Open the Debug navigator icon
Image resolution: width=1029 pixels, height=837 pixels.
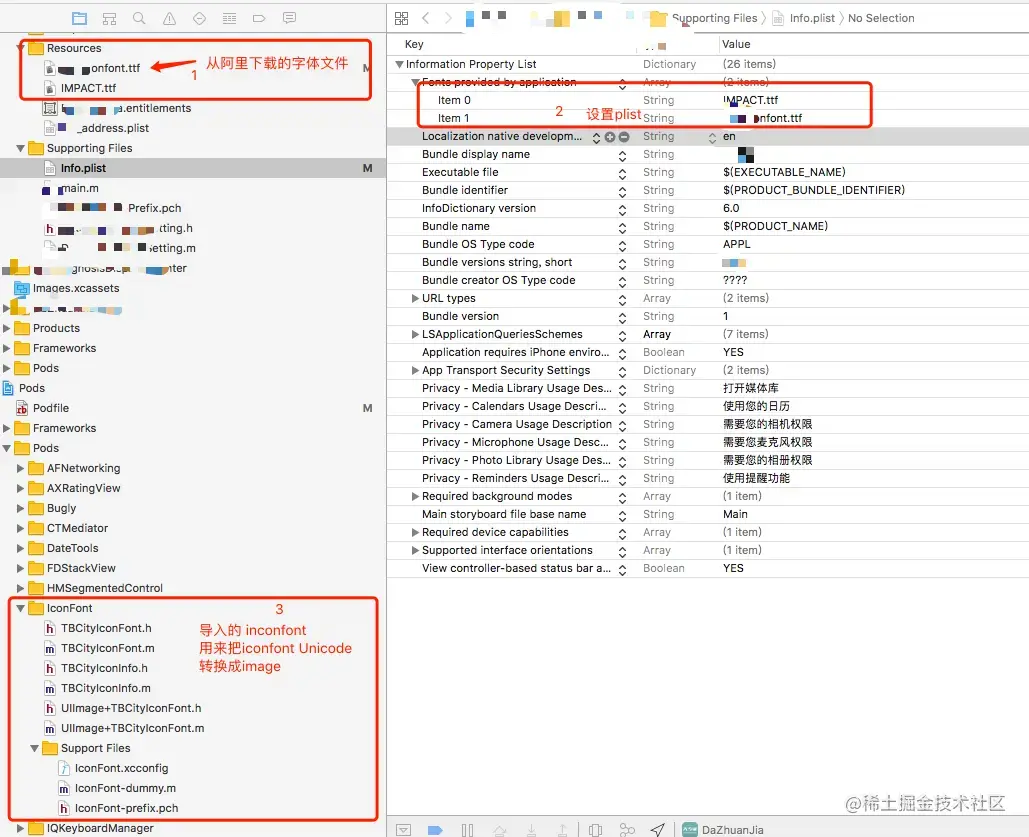click(x=229, y=18)
